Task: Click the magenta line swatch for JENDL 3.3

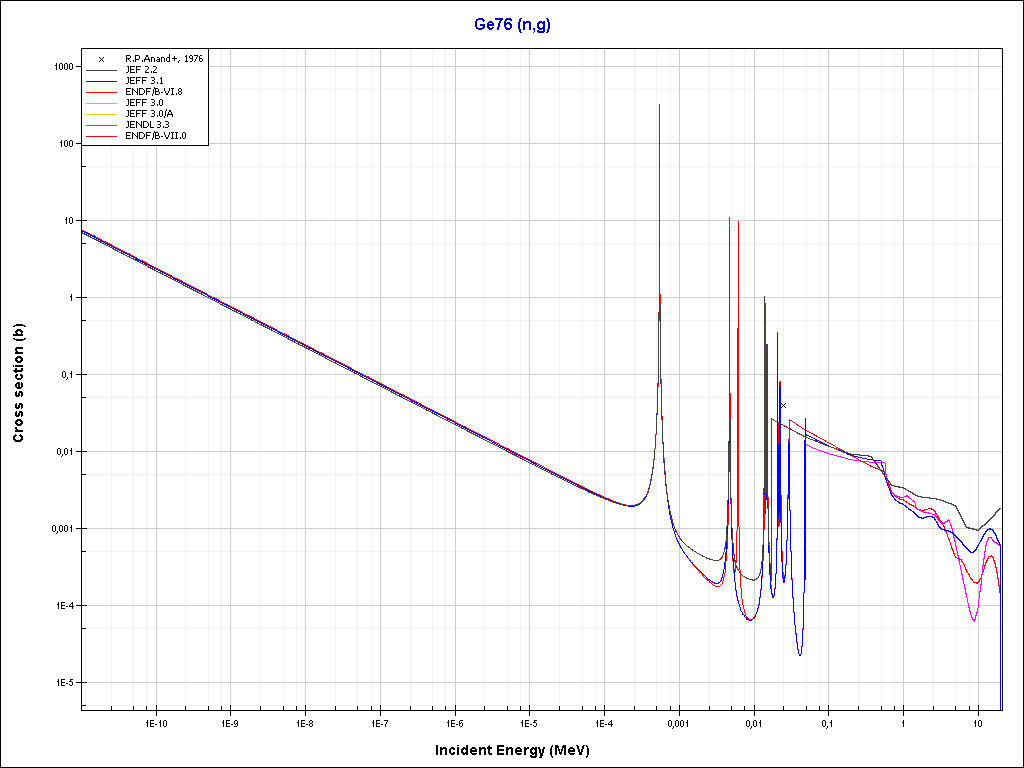Action: tap(101, 125)
